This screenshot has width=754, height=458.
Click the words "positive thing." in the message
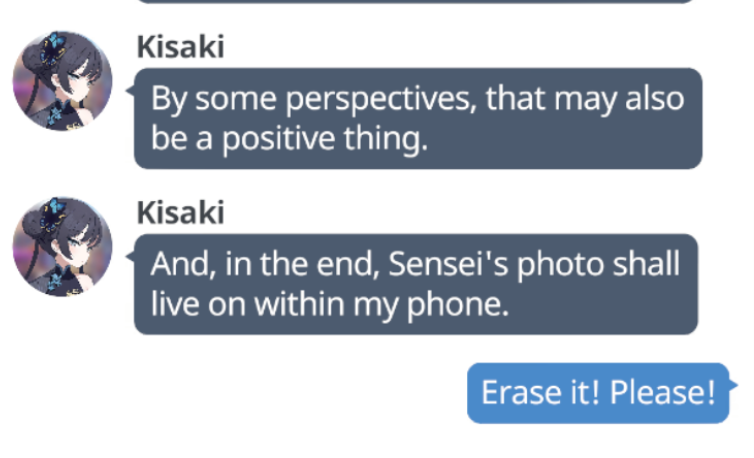pos(325,140)
